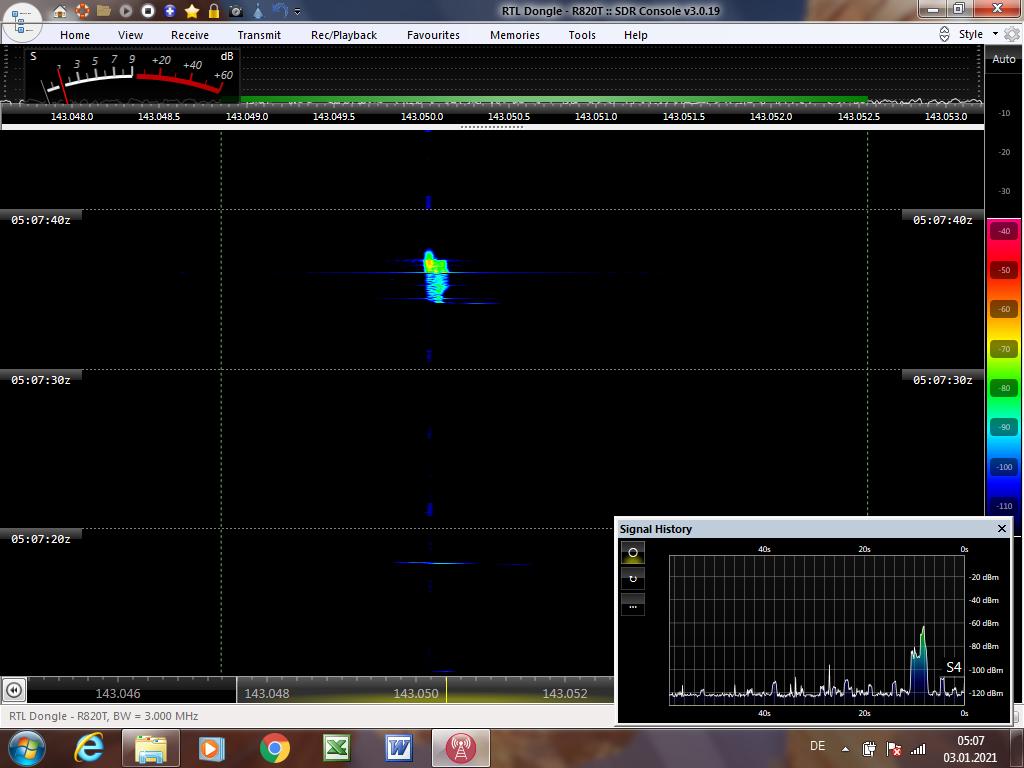The image size is (1024, 768).
Task: Click 143.046 in the bottom span bar
Action: tap(118, 694)
